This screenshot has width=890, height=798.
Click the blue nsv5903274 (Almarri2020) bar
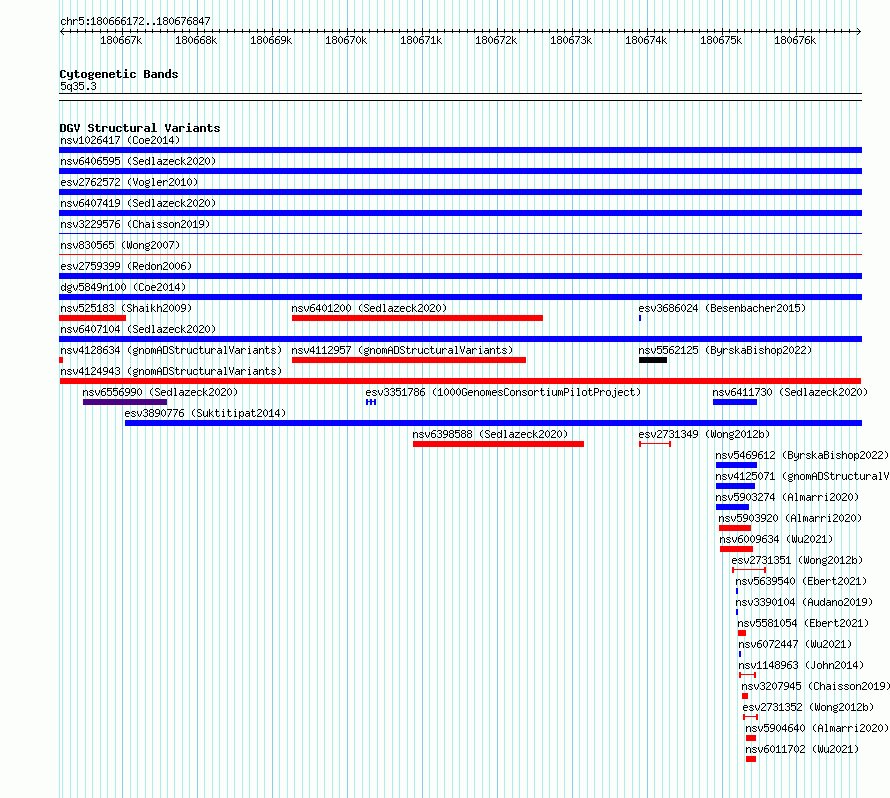point(733,507)
